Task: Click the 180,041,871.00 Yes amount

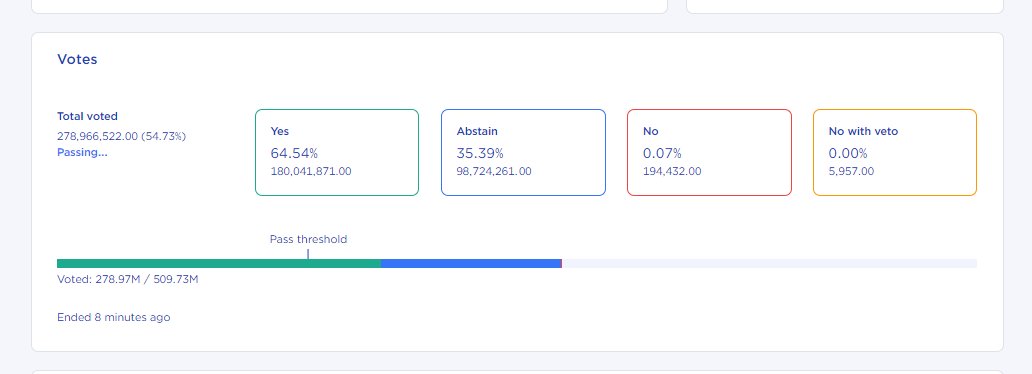Action: click(311, 171)
